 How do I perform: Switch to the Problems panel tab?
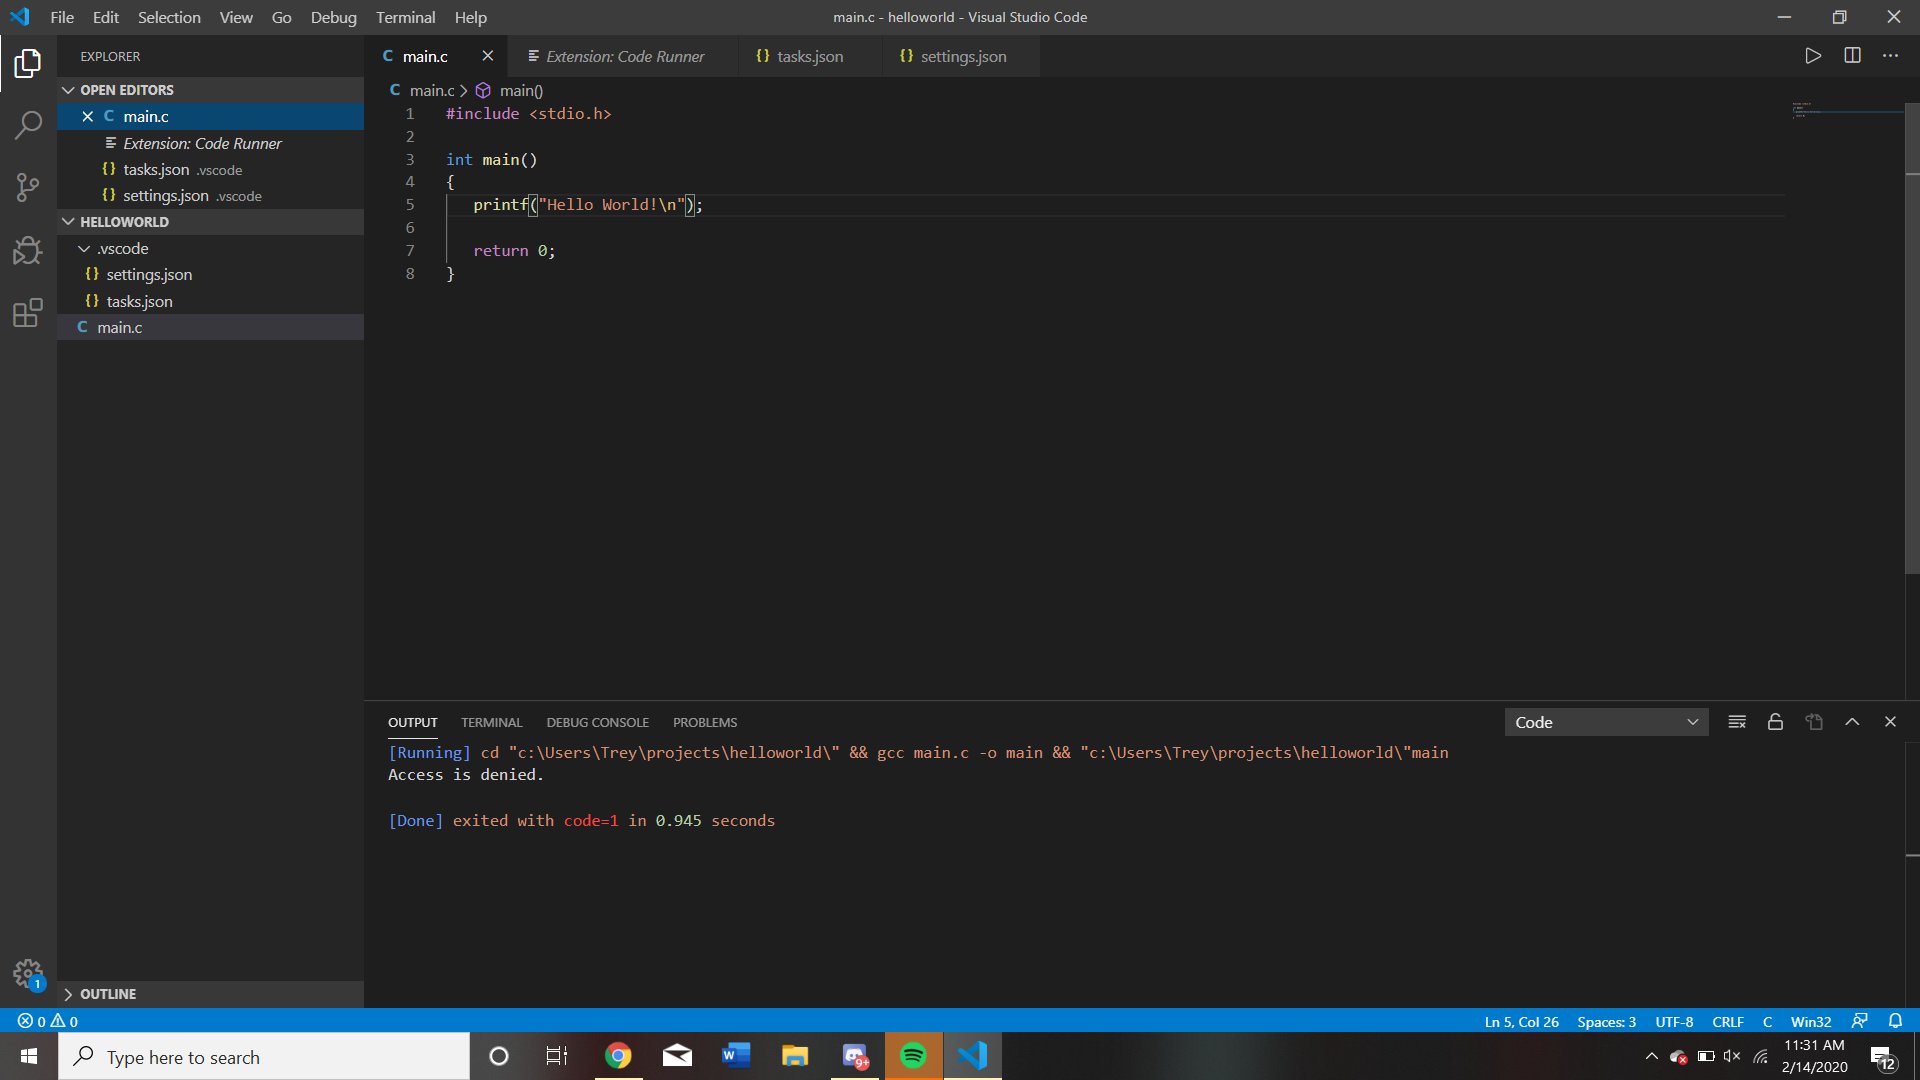705,722
